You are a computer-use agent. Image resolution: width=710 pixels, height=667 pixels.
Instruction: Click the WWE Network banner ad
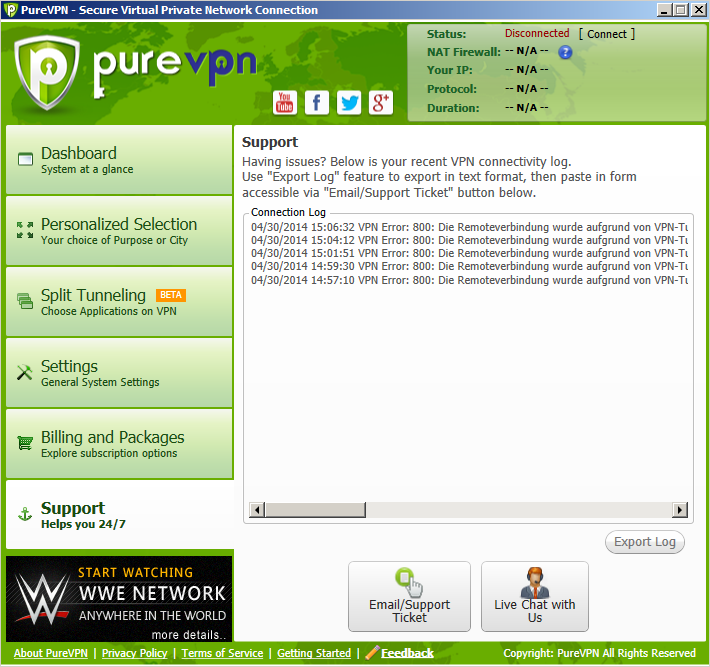tap(119, 599)
